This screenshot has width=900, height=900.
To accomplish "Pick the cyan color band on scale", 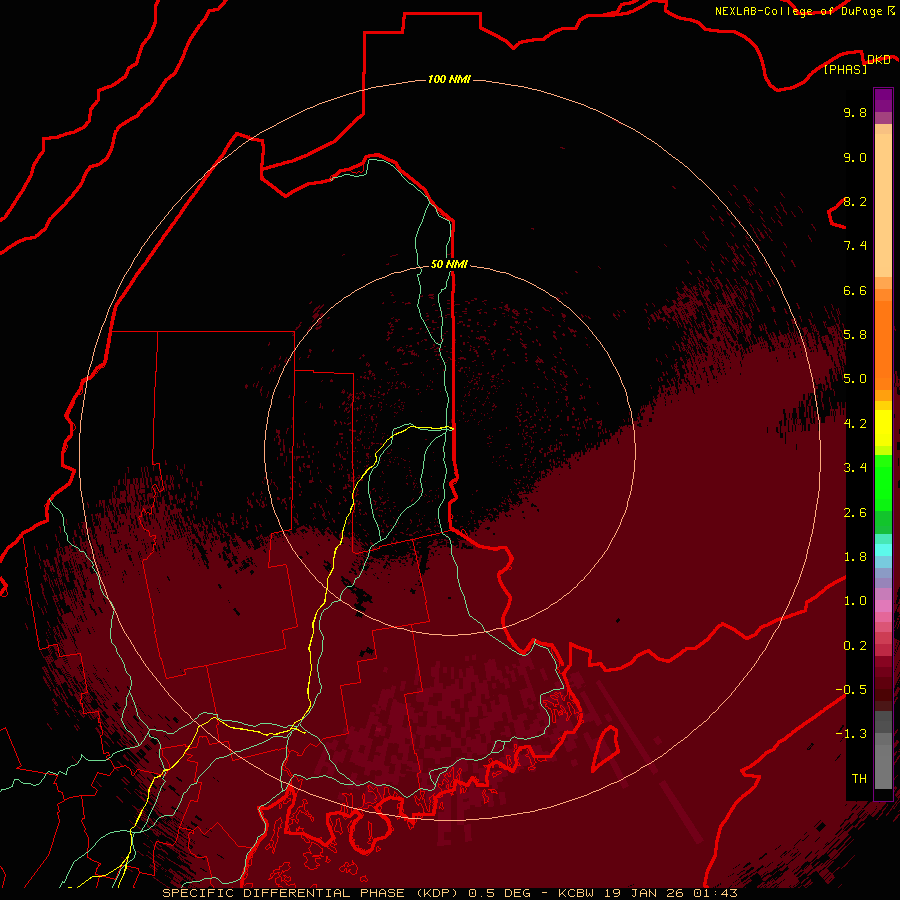I will 883,550.
